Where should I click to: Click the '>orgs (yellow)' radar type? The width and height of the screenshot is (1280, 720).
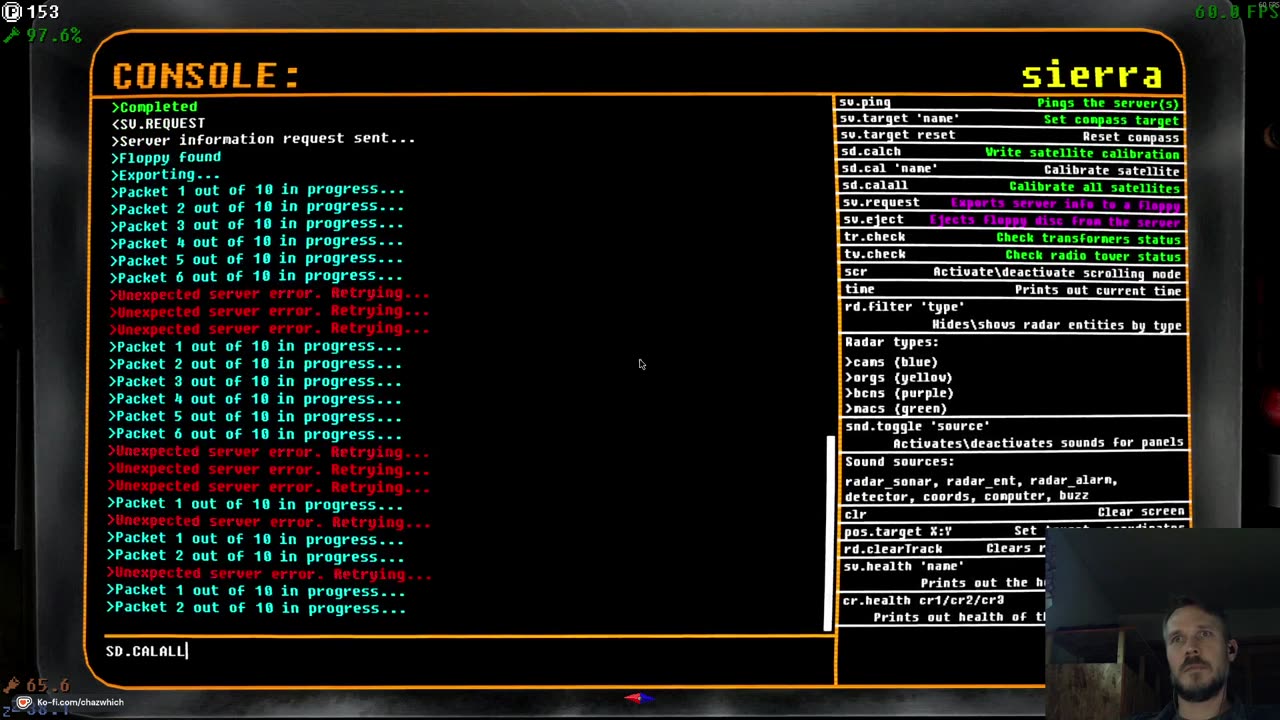pos(899,378)
